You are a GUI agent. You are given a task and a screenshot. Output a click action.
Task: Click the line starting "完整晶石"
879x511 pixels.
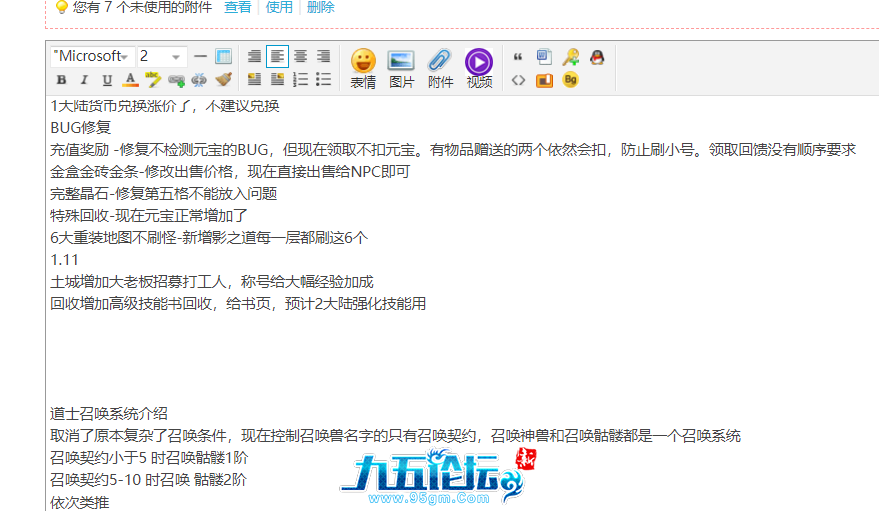coord(164,194)
